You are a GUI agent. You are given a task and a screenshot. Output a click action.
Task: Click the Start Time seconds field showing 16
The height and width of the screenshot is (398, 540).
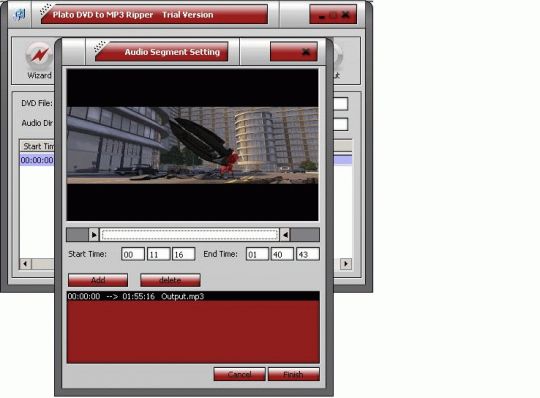184,254
